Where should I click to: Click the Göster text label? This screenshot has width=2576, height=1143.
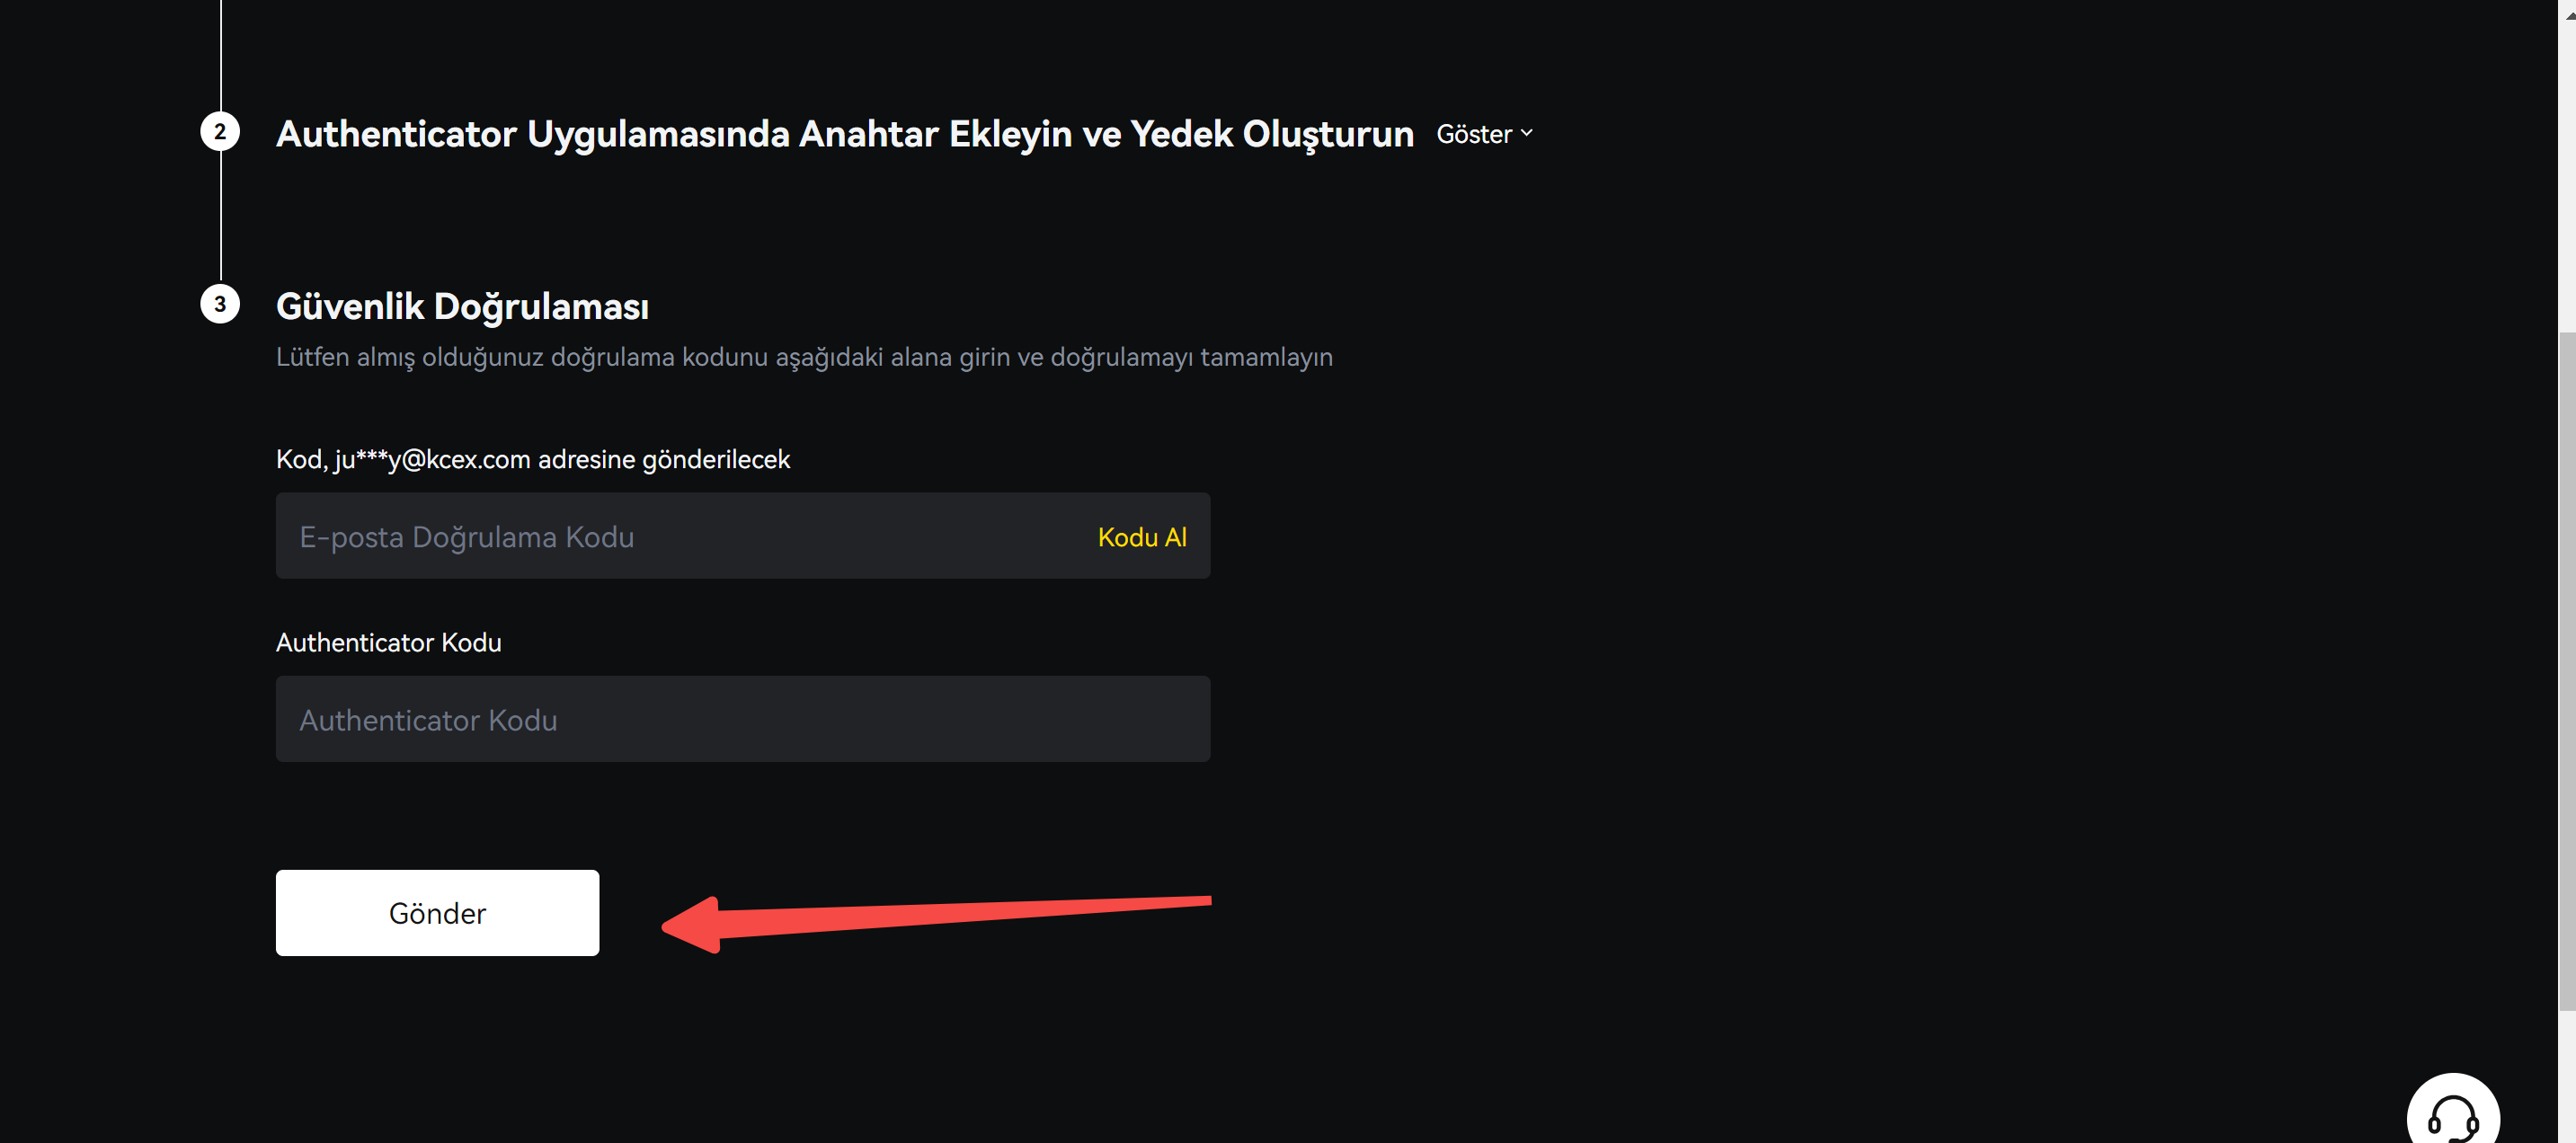click(x=1474, y=134)
